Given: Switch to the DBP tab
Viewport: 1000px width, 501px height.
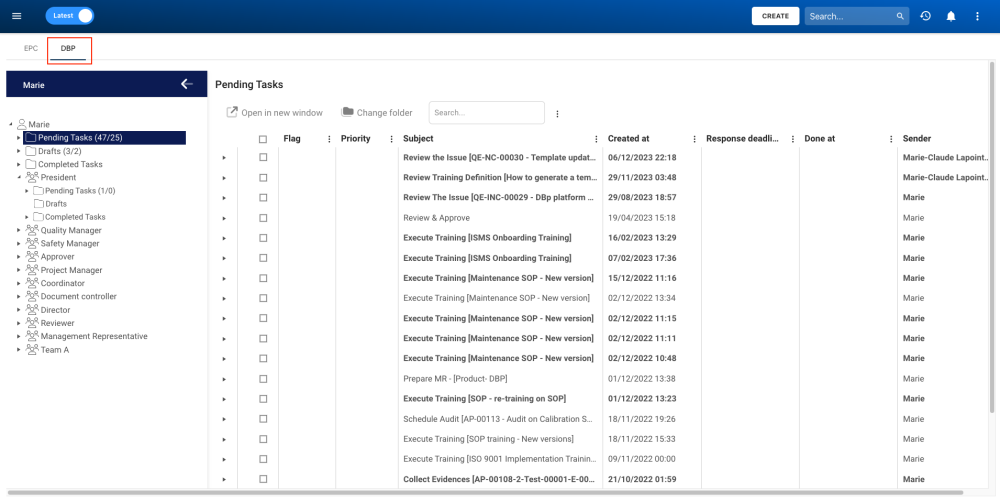Looking at the screenshot, I should pos(68,48).
